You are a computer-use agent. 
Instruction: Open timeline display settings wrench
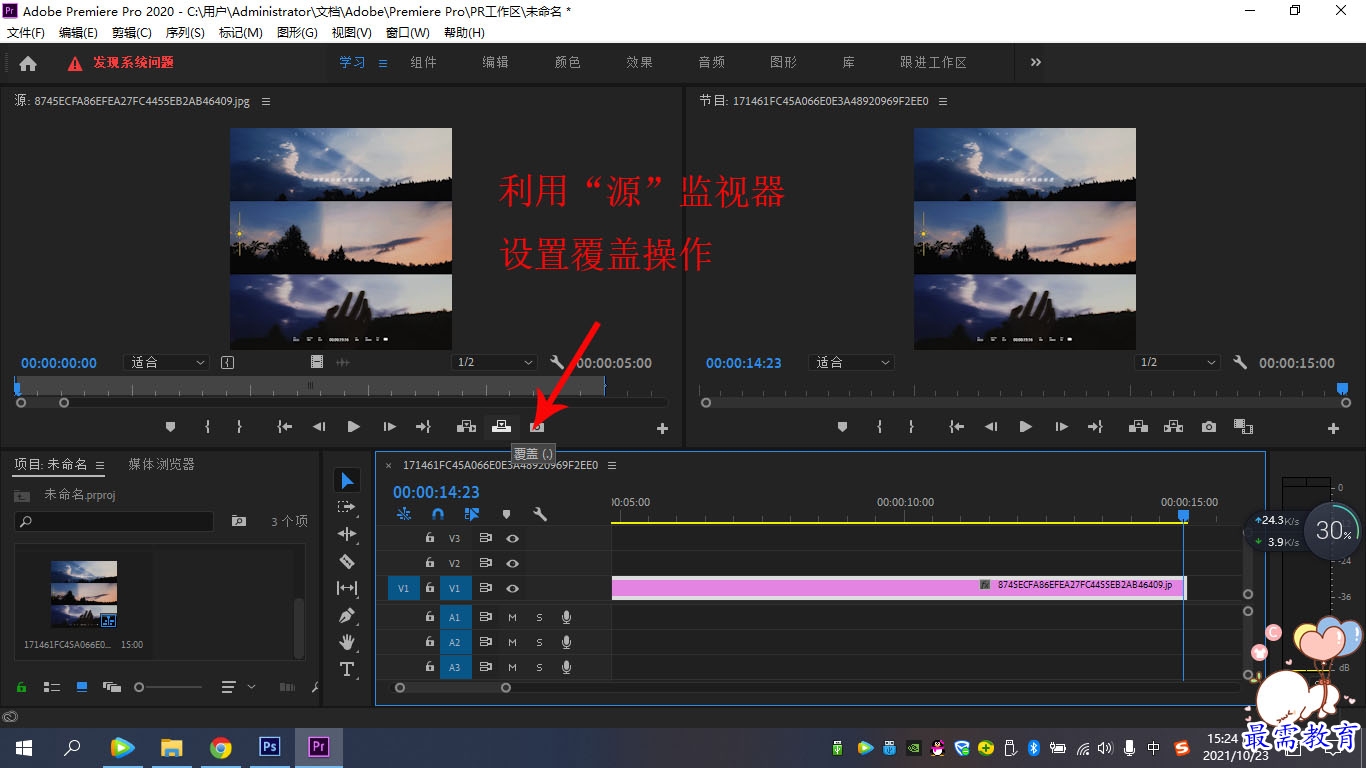pyautogui.click(x=540, y=514)
